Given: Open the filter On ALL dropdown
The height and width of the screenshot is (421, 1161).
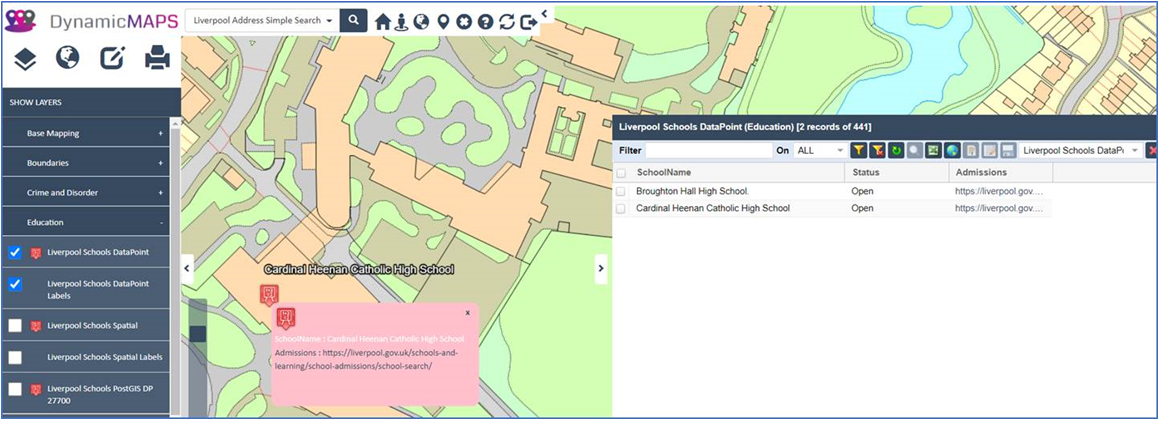Looking at the screenshot, I should 820,150.
